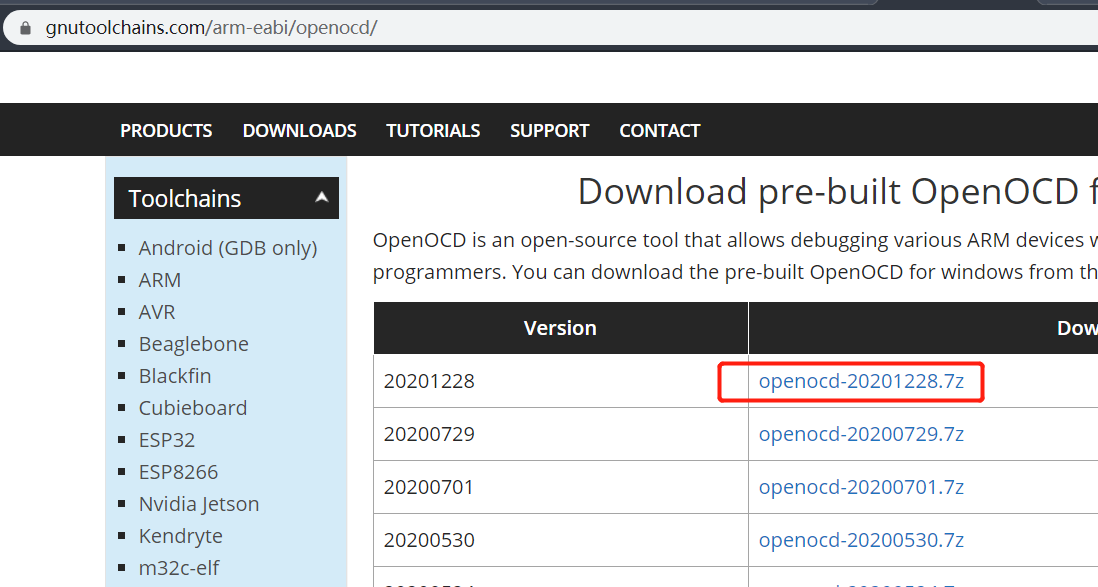Viewport: 1098px width, 587px height.
Task: Collapse the Toolchains sidebar section
Action: (x=322, y=198)
